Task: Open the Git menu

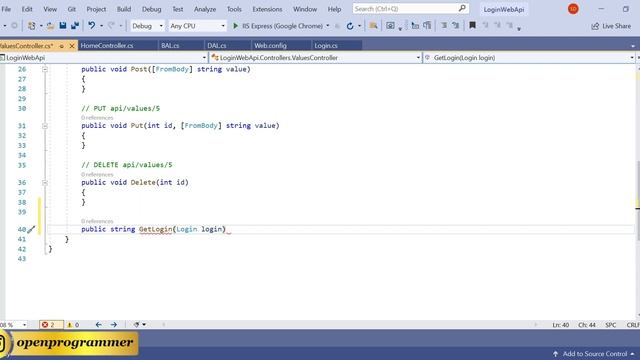Action: pos(71,9)
